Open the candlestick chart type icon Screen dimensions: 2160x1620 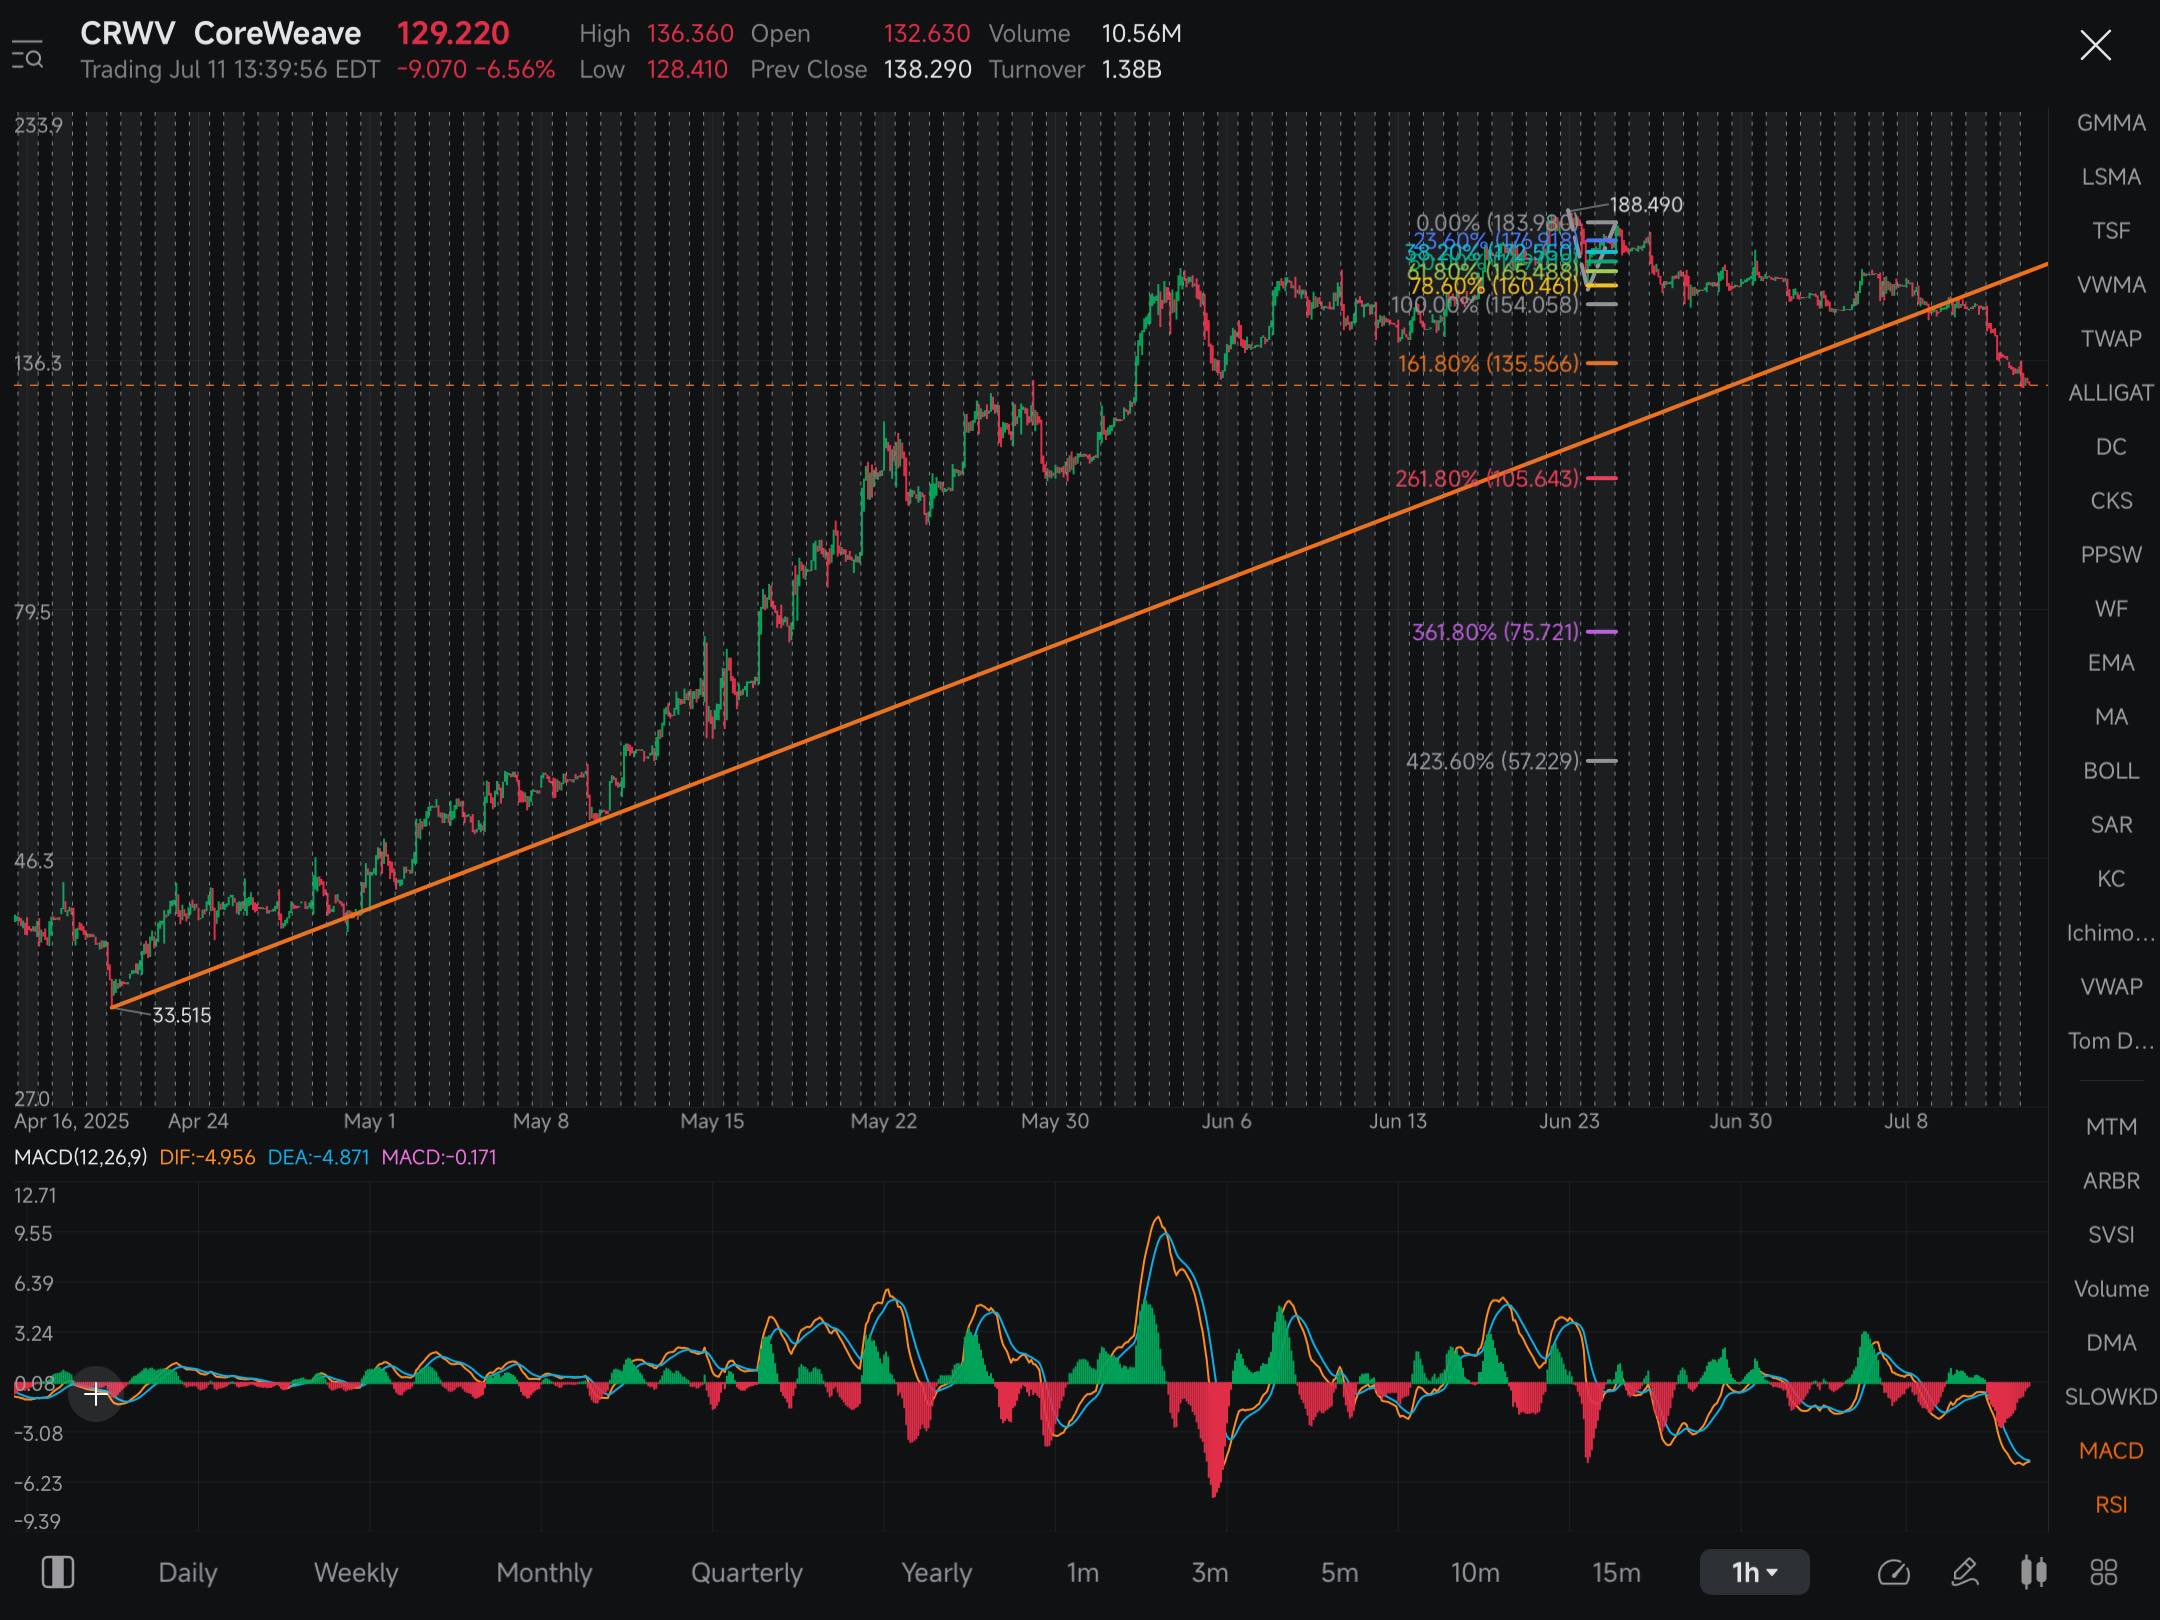[x=2033, y=1572]
